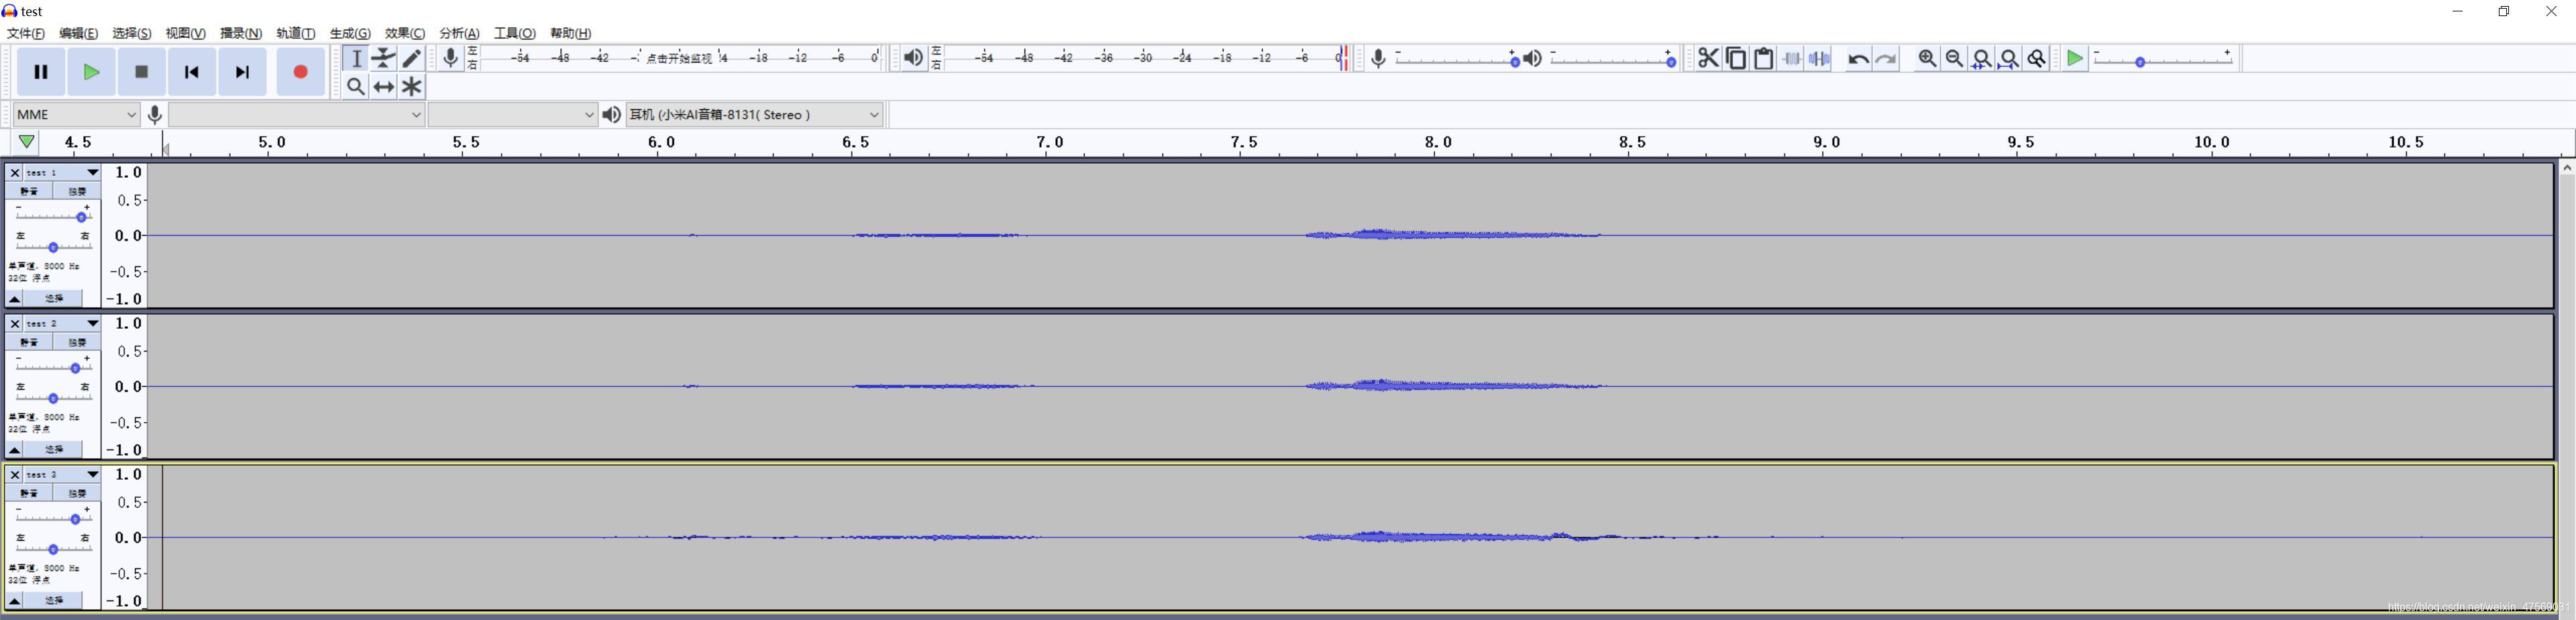
Task: Open the playback device 耳机 dropdown
Action: point(755,114)
